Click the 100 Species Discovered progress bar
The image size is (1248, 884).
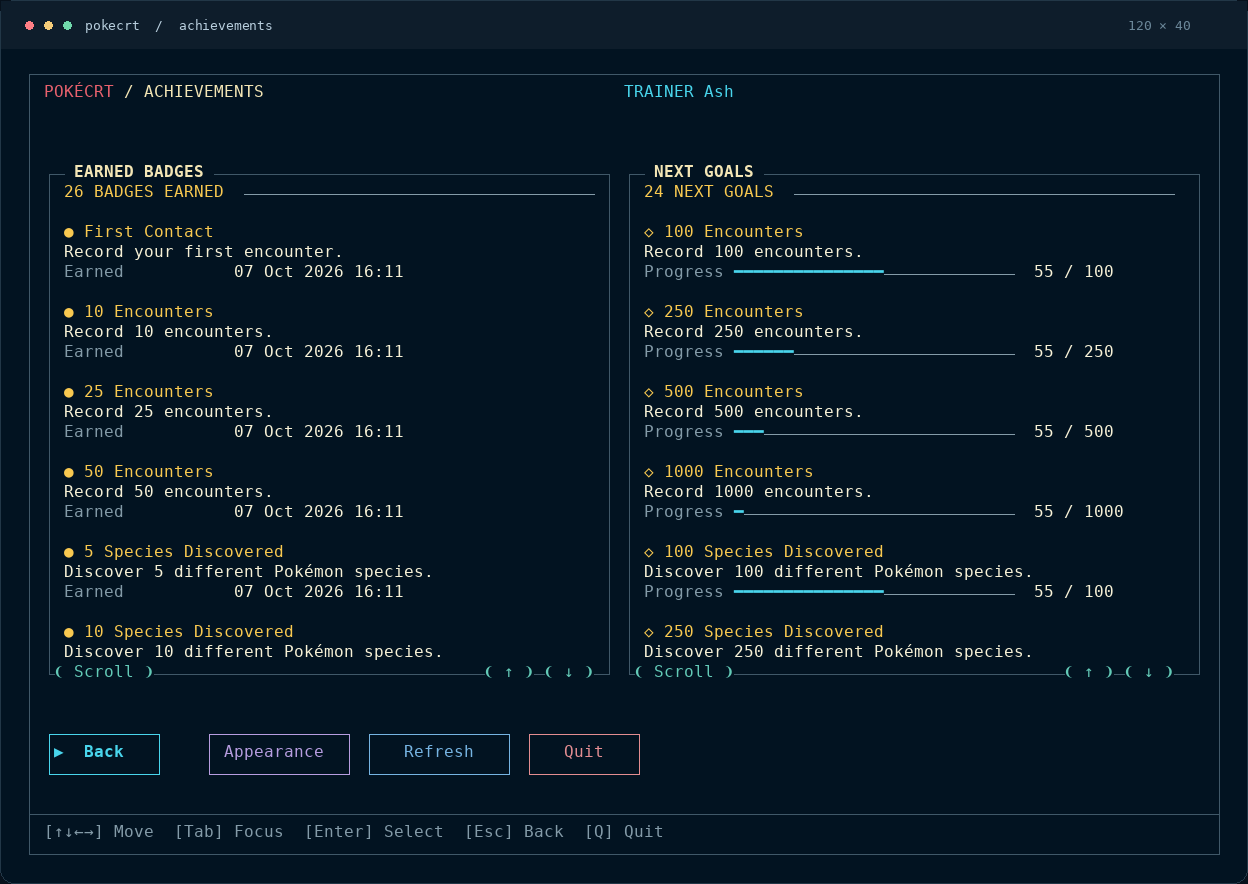tap(874, 592)
